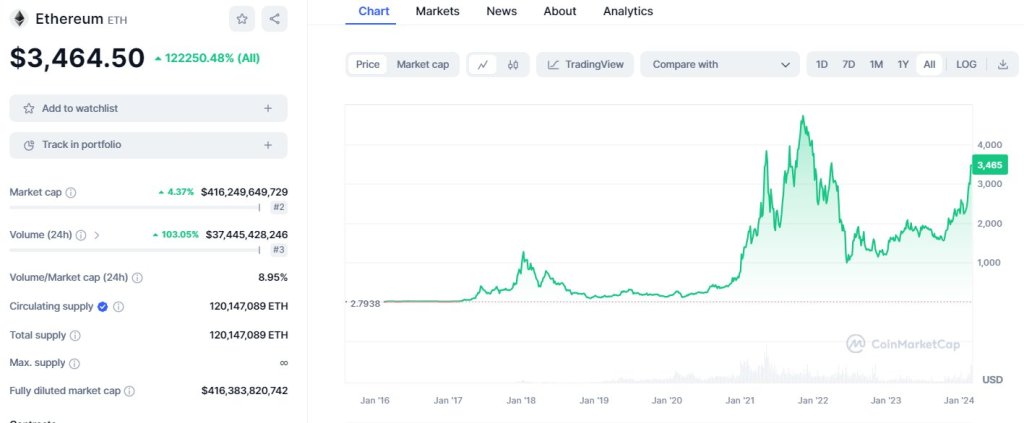Click the Market cap rank progress bar
Viewport: 1024px width, 423px height.
[x=134, y=207]
